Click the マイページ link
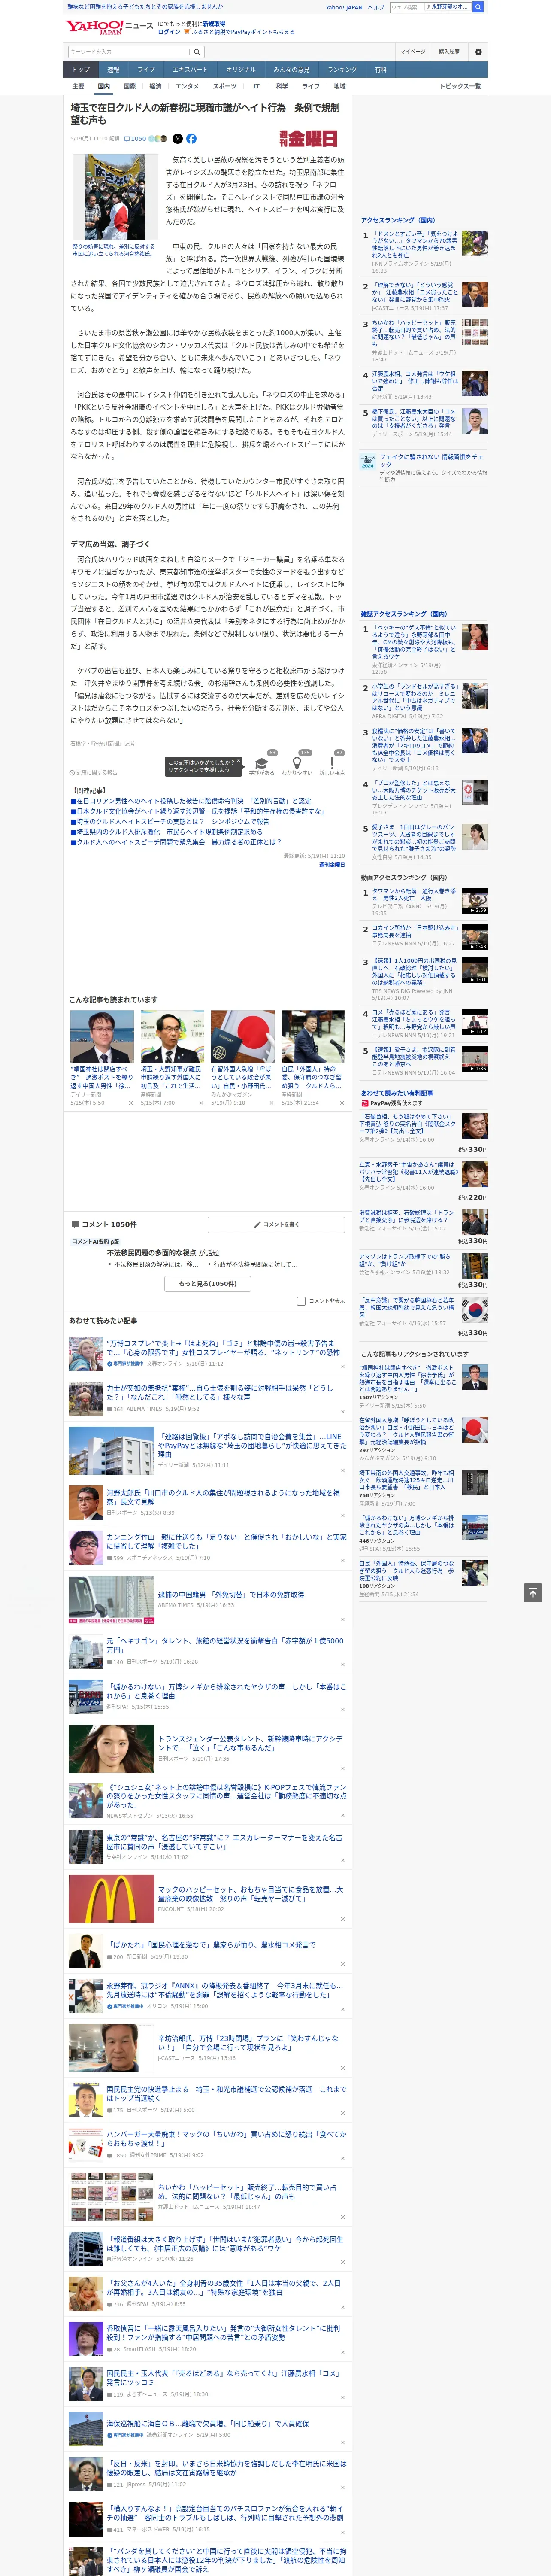This screenshot has height=2576, width=551. [412, 52]
